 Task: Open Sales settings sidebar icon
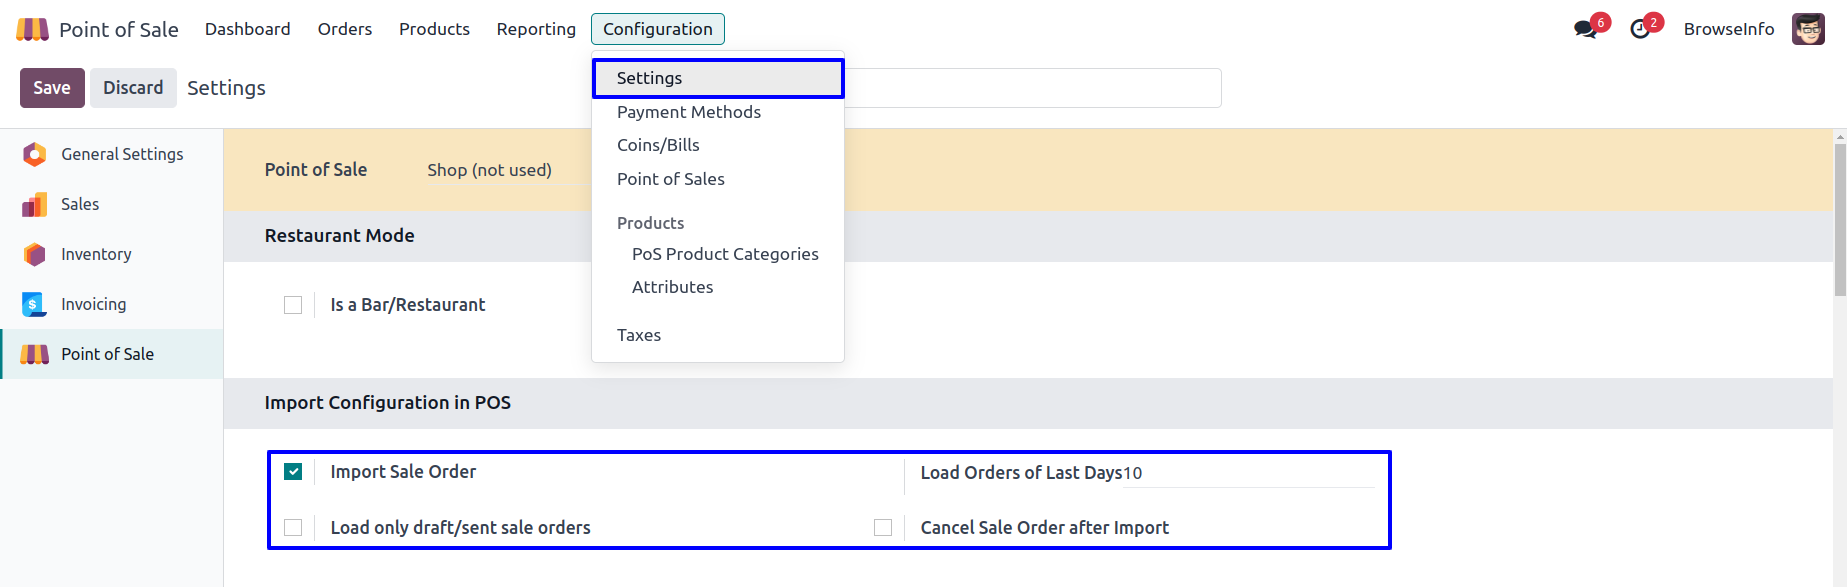(34, 204)
